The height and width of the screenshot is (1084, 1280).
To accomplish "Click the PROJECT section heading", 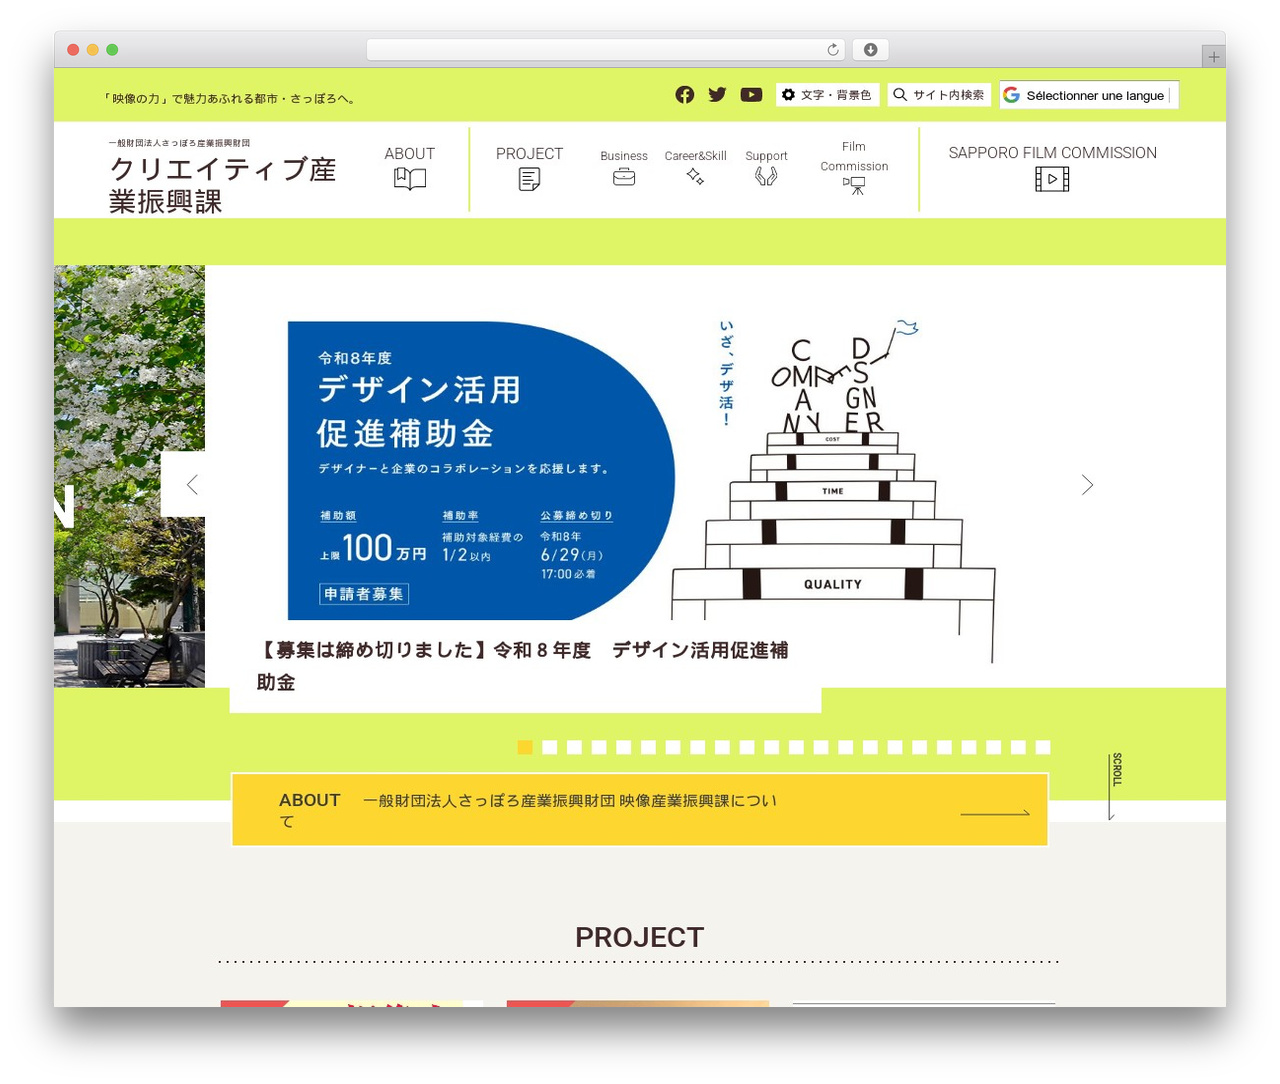I will click(x=640, y=937).
